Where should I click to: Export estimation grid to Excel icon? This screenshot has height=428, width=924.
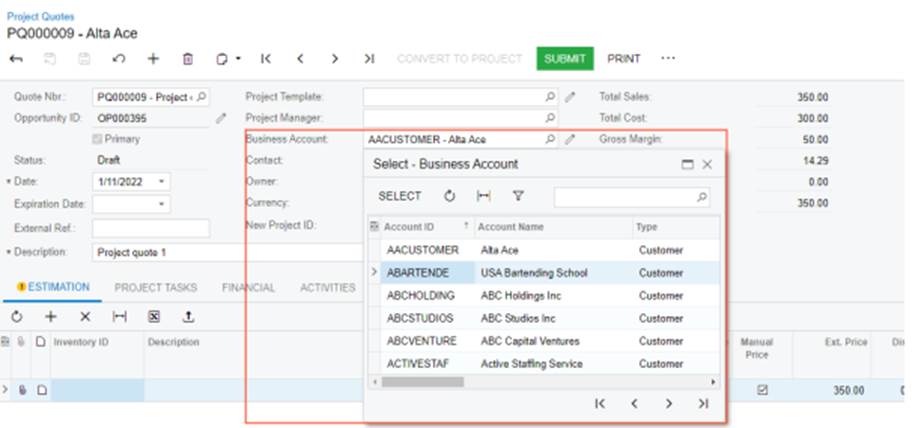[x=154, y=316]
